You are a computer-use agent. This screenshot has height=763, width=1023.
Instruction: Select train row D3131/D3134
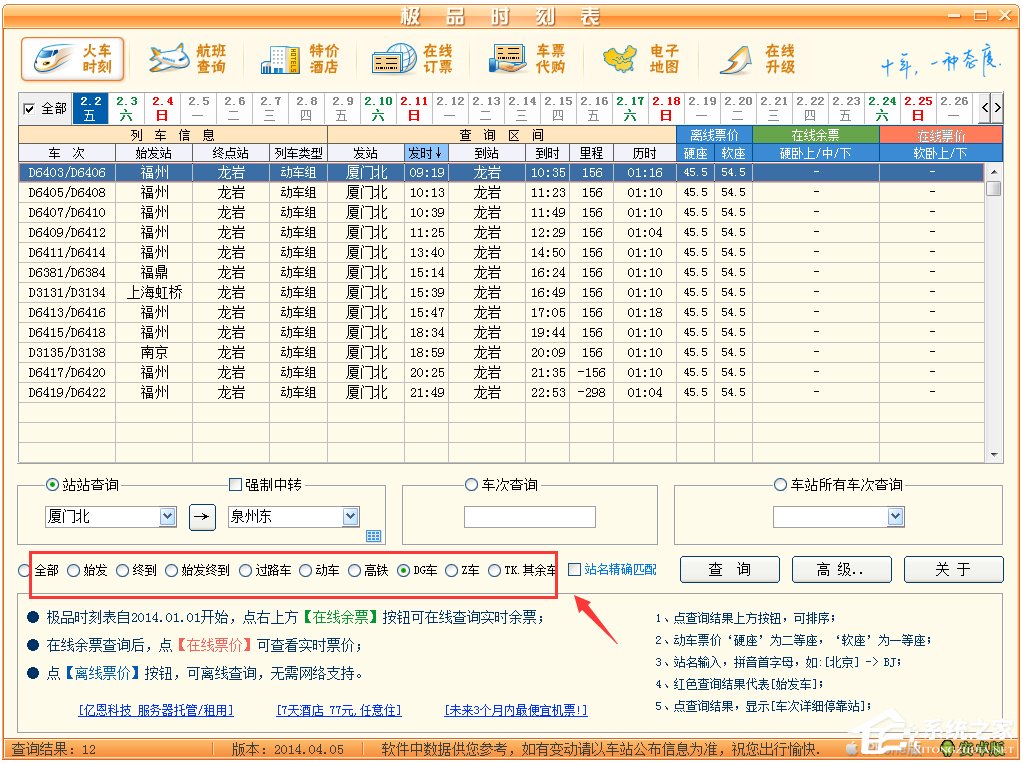tap(501, 292)
